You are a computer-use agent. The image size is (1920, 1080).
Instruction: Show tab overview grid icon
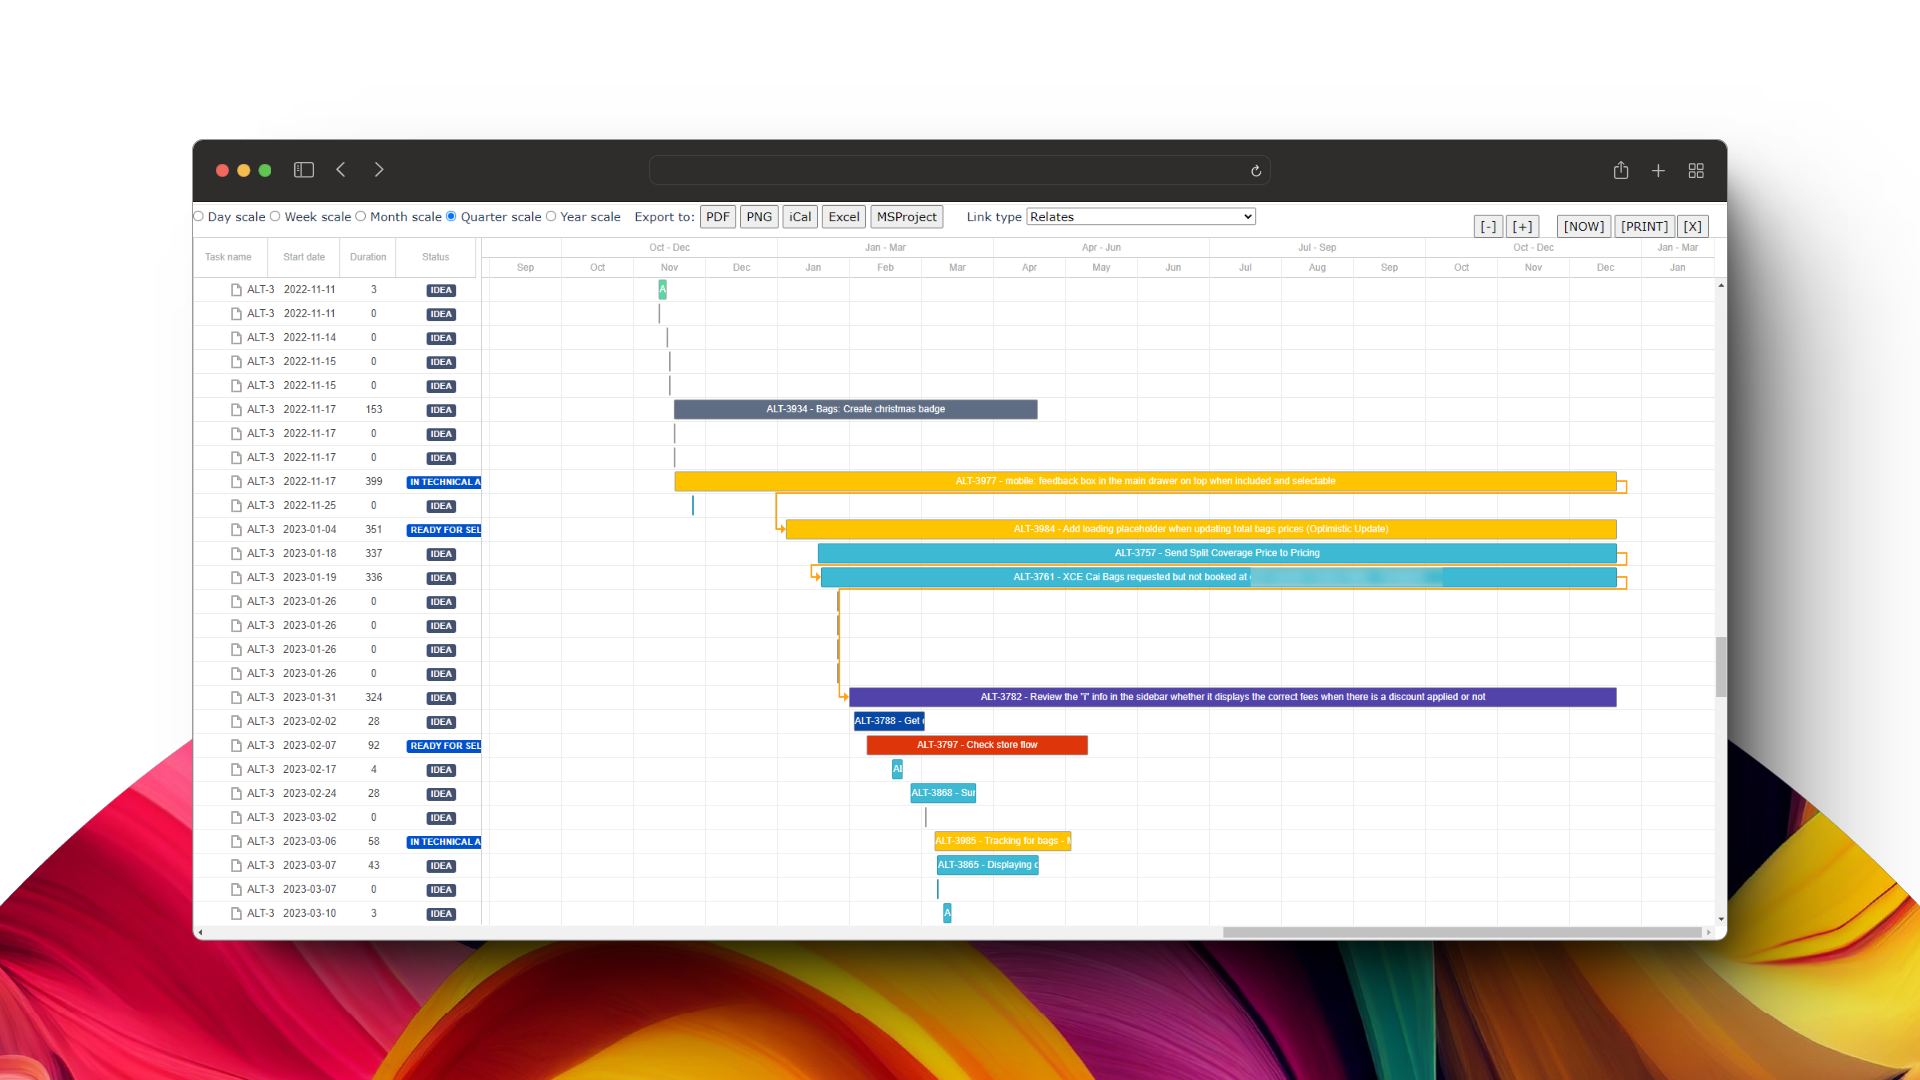click(1696, 171)
